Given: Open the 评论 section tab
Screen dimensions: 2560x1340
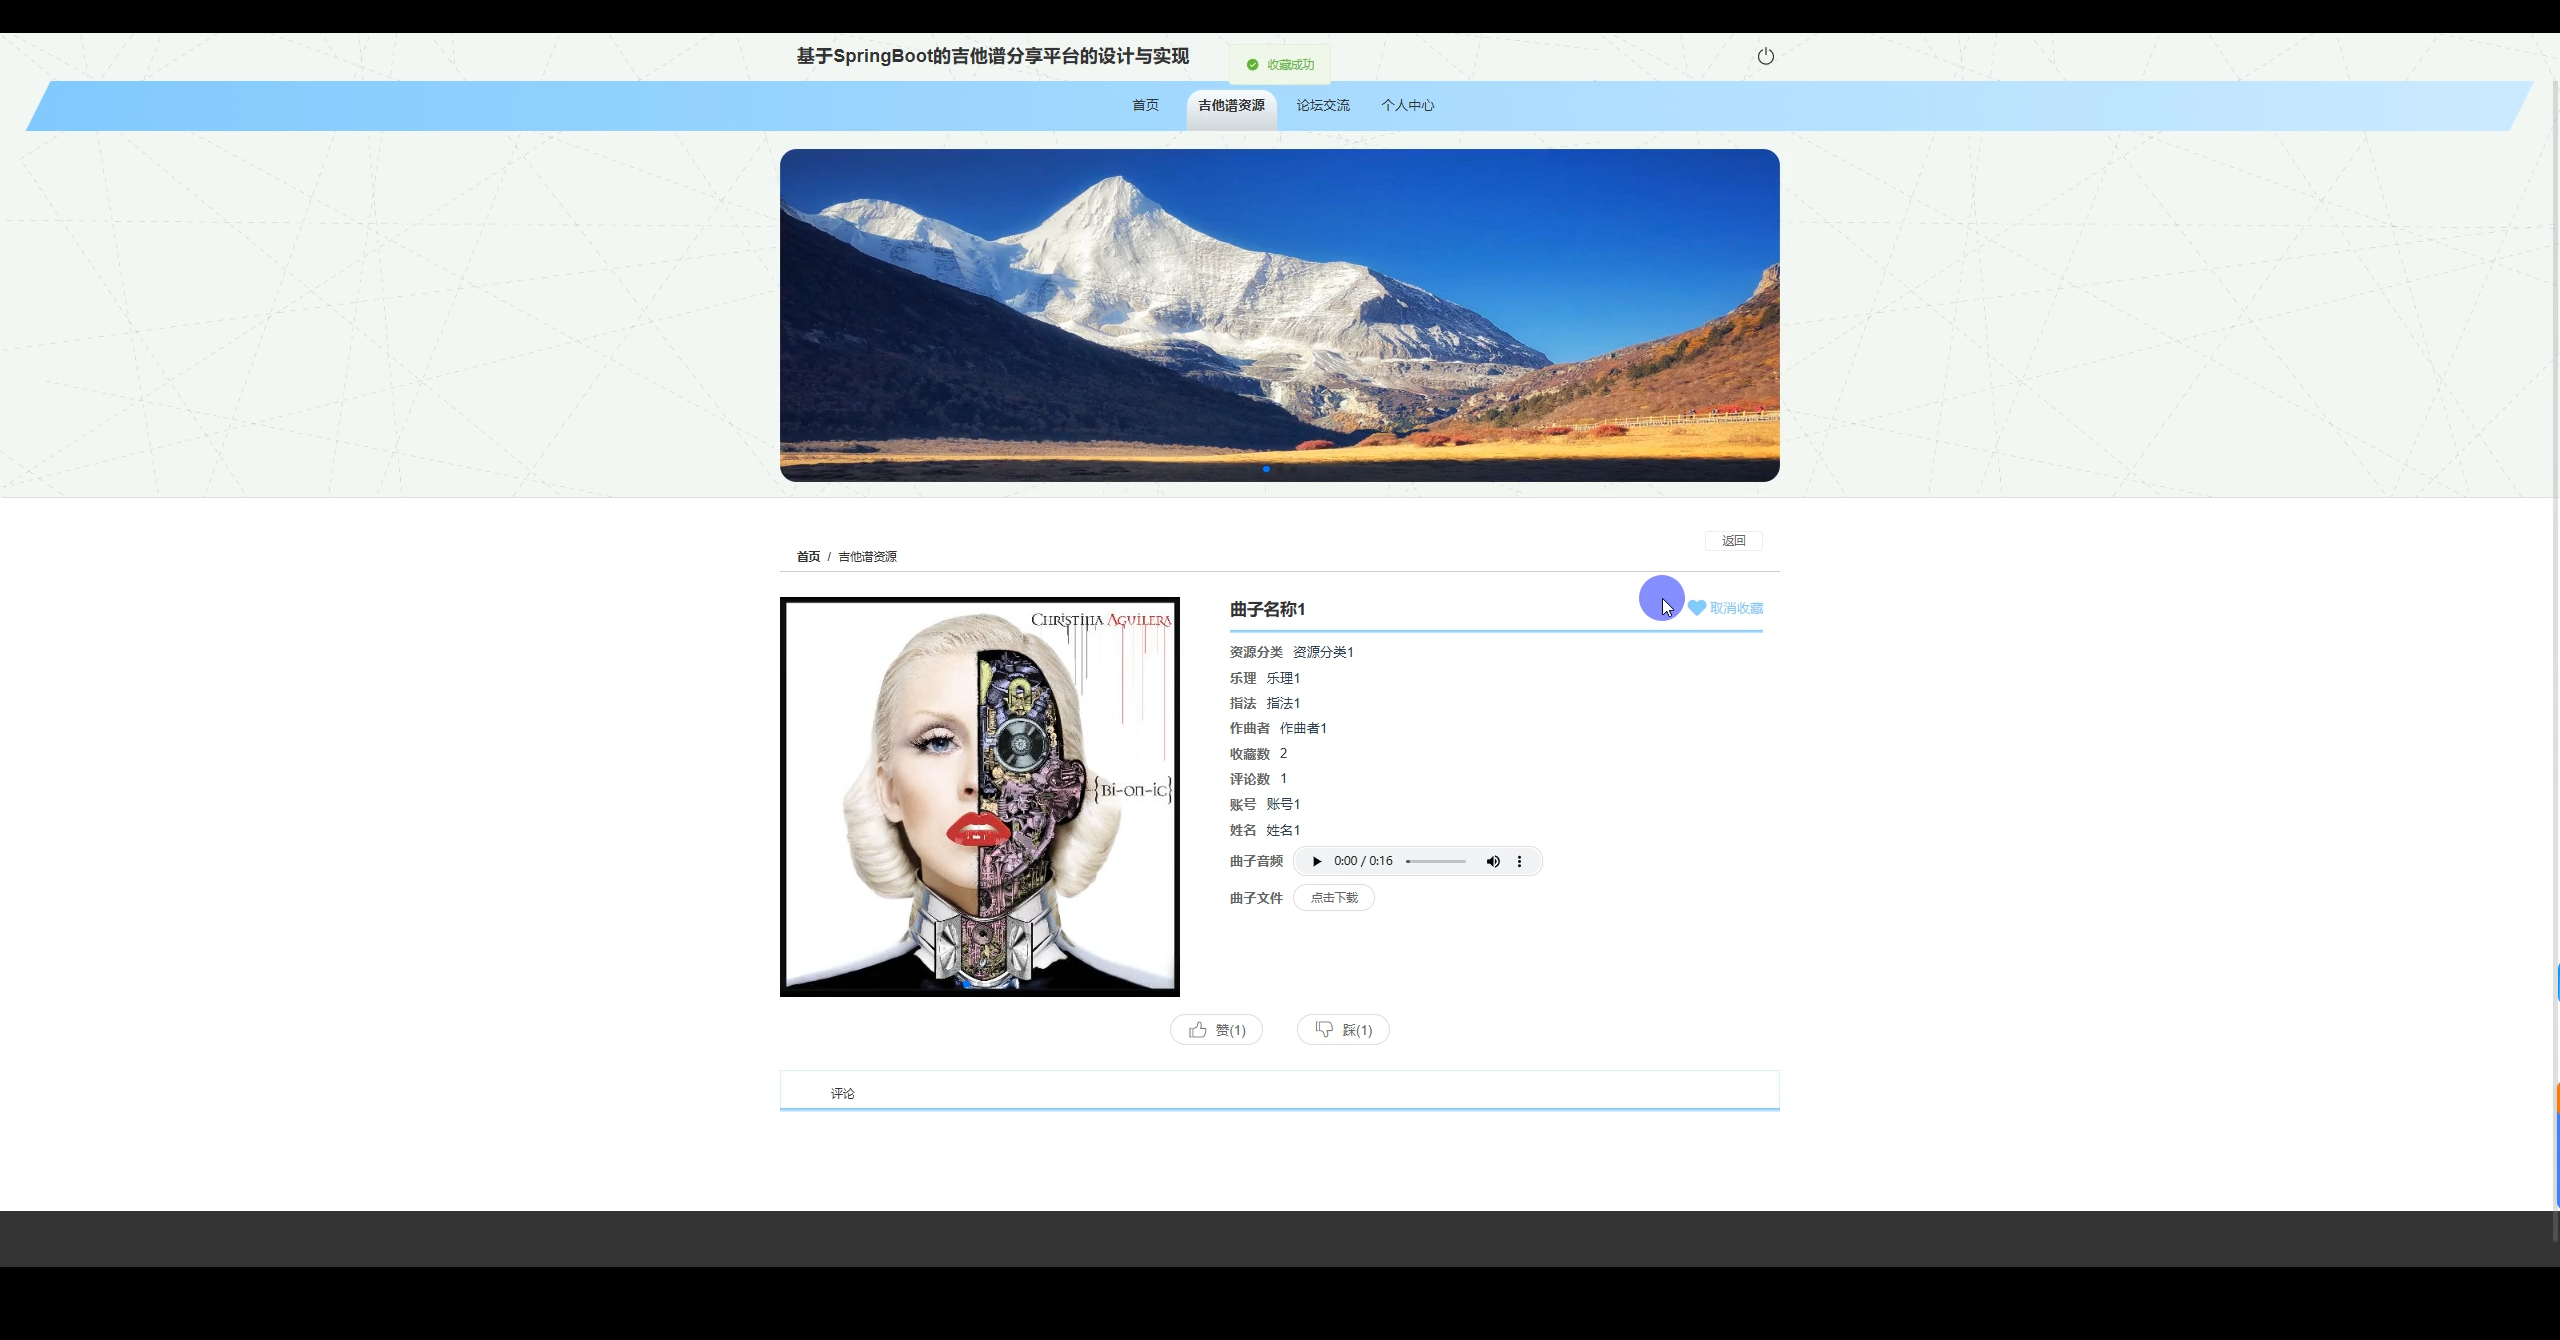Looking at the screenshot, I should (842, 1093).
